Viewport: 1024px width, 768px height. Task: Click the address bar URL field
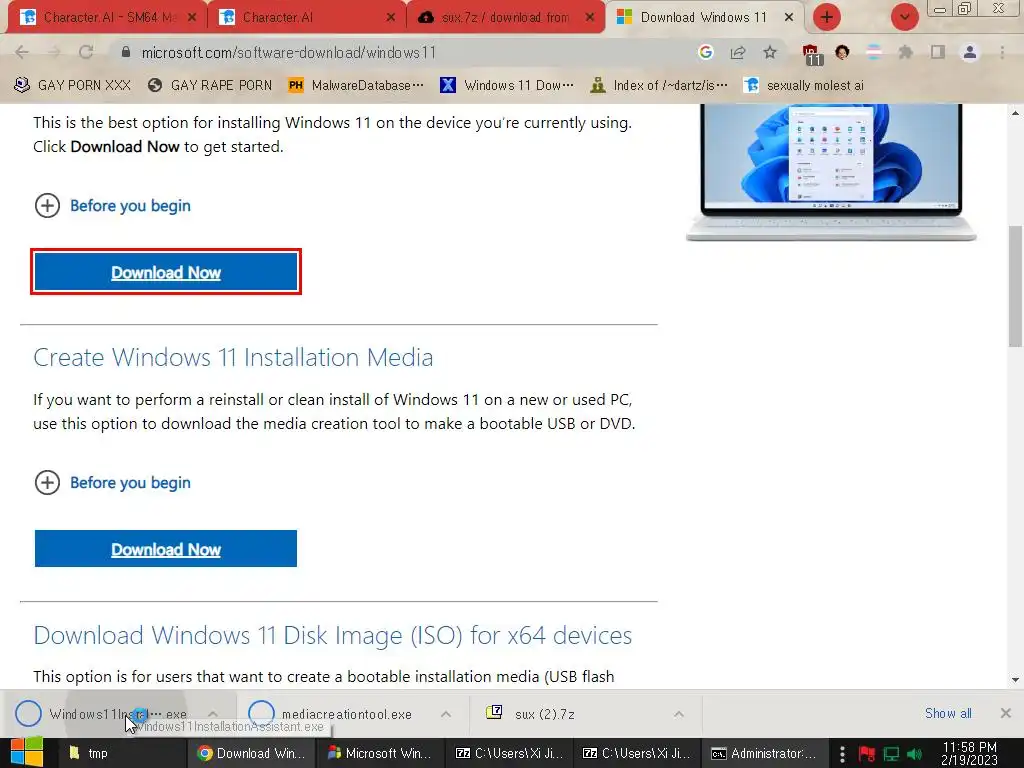pos(405,52)
